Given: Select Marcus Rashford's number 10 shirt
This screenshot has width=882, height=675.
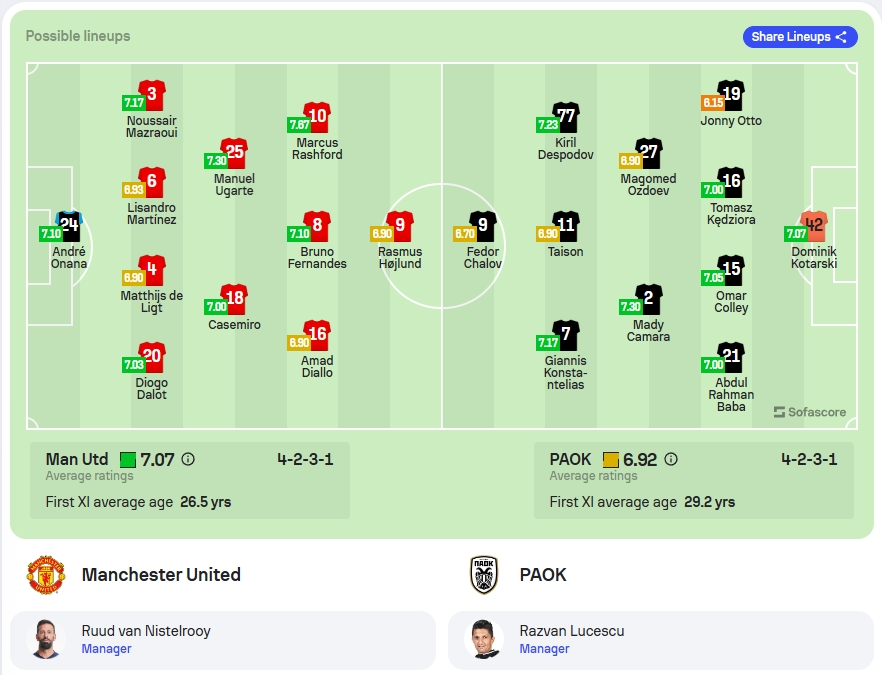Looking at the screenshot, I should [x=317, y=117].
